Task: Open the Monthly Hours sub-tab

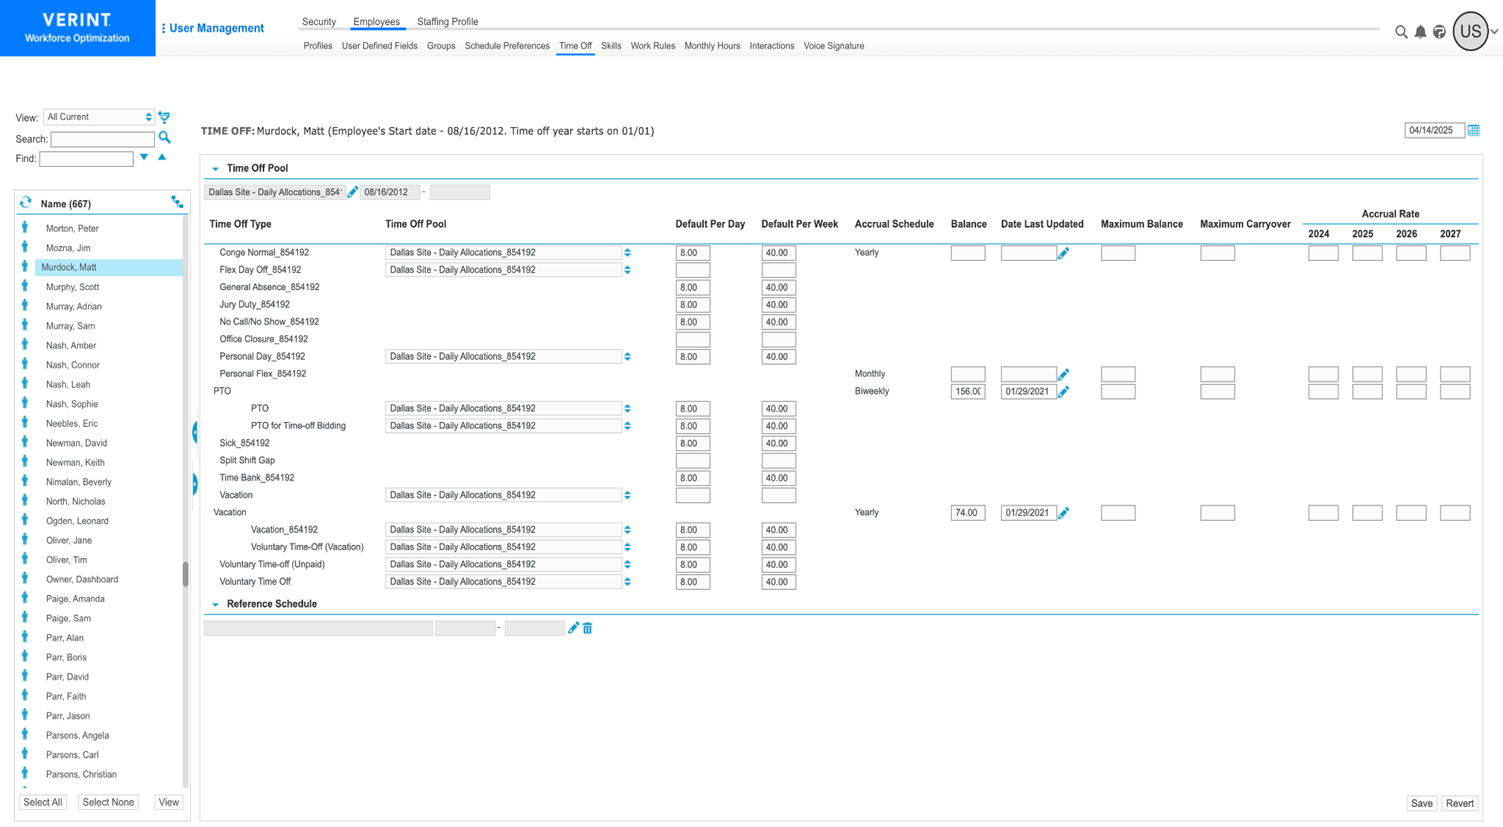Action: tap(712, 46)
